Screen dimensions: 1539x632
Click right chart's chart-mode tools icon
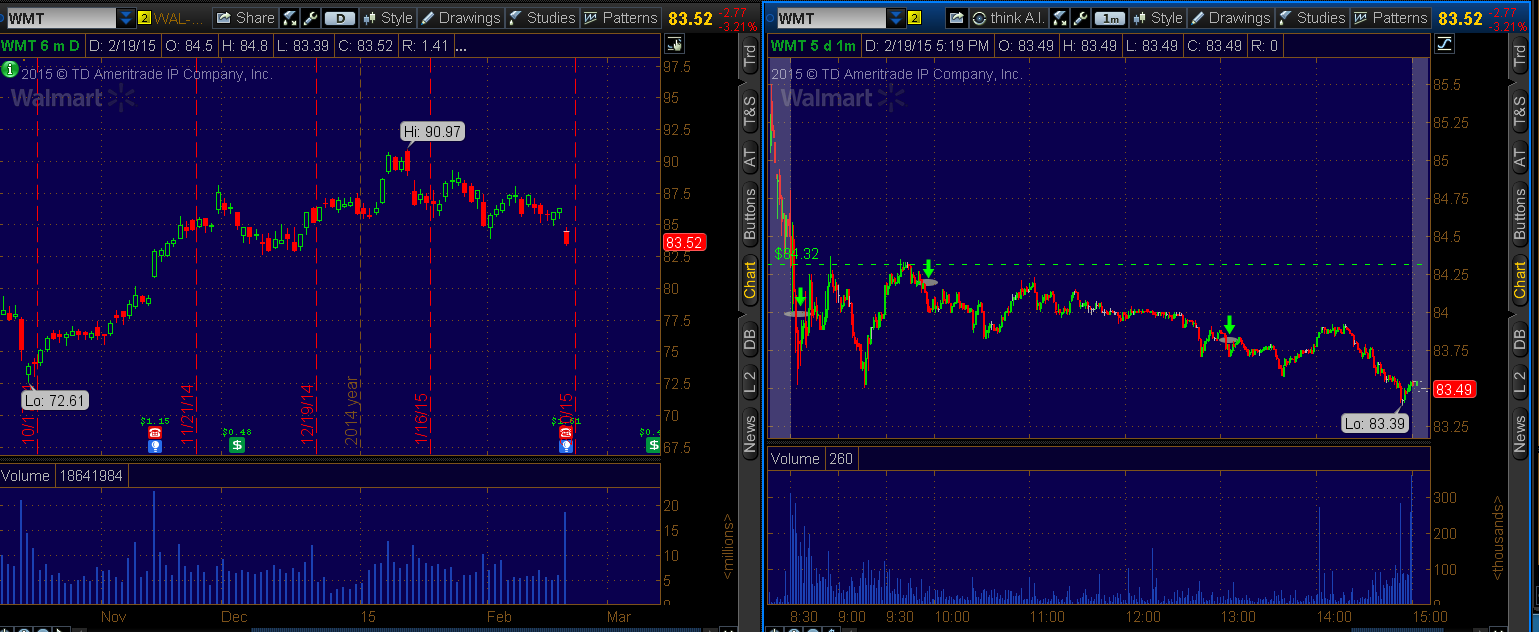tap(1059, 18)
